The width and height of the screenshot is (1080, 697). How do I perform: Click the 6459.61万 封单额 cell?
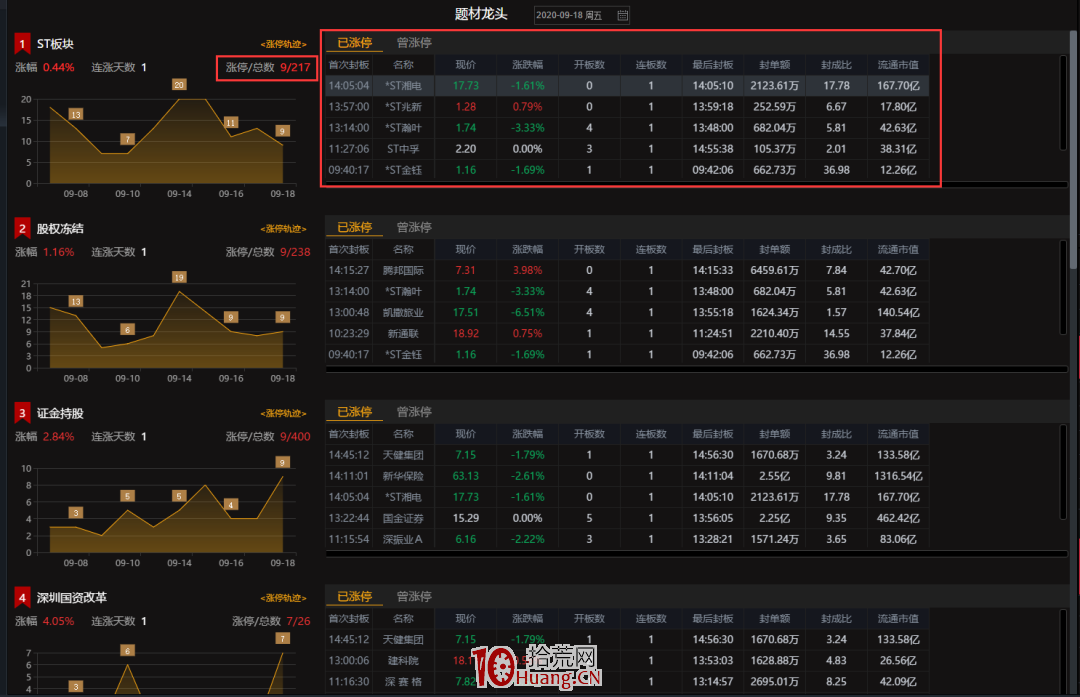click(775, 270)
